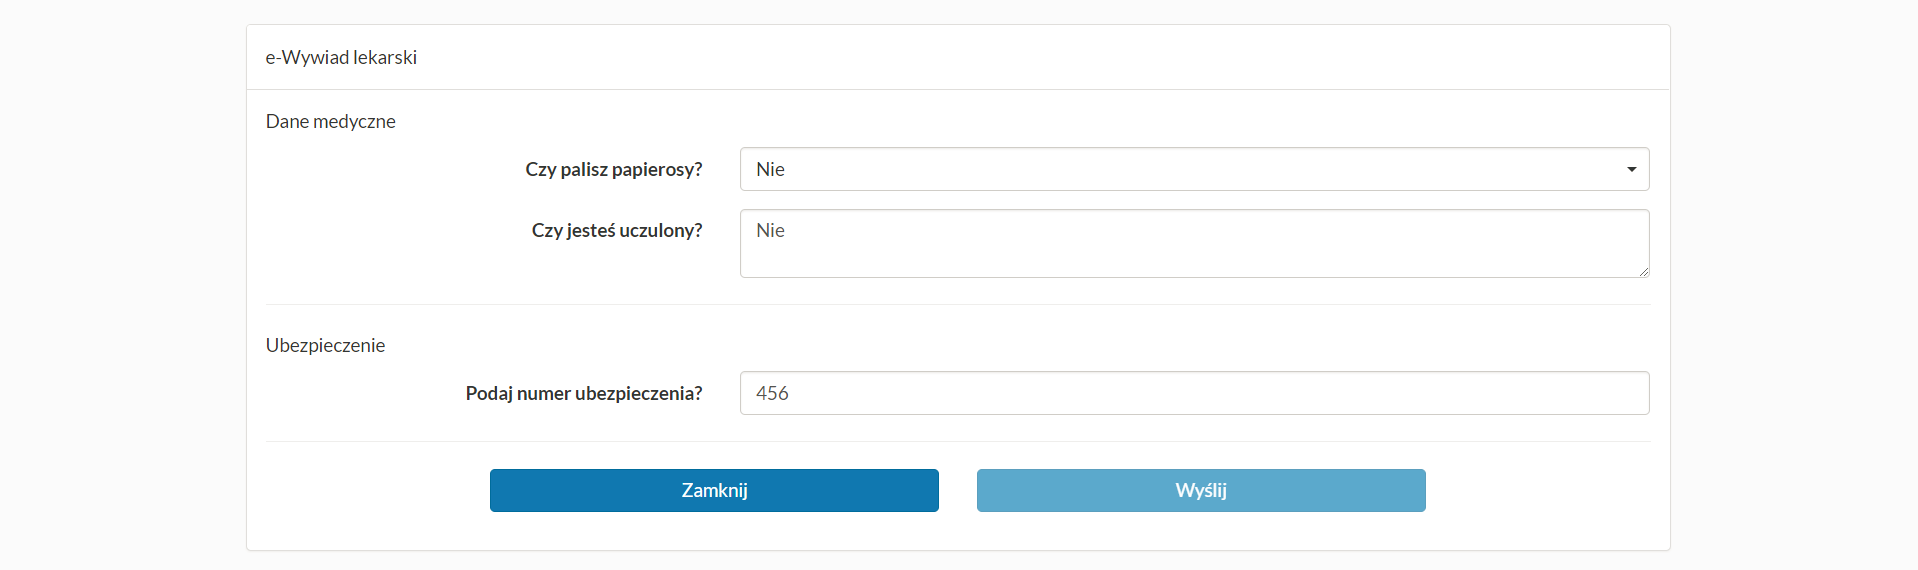The image size is (1918, 570).
Task: Click the "Czy jesteś uczulony?" label
Action: pyautogui.click(x=616, y=230)
